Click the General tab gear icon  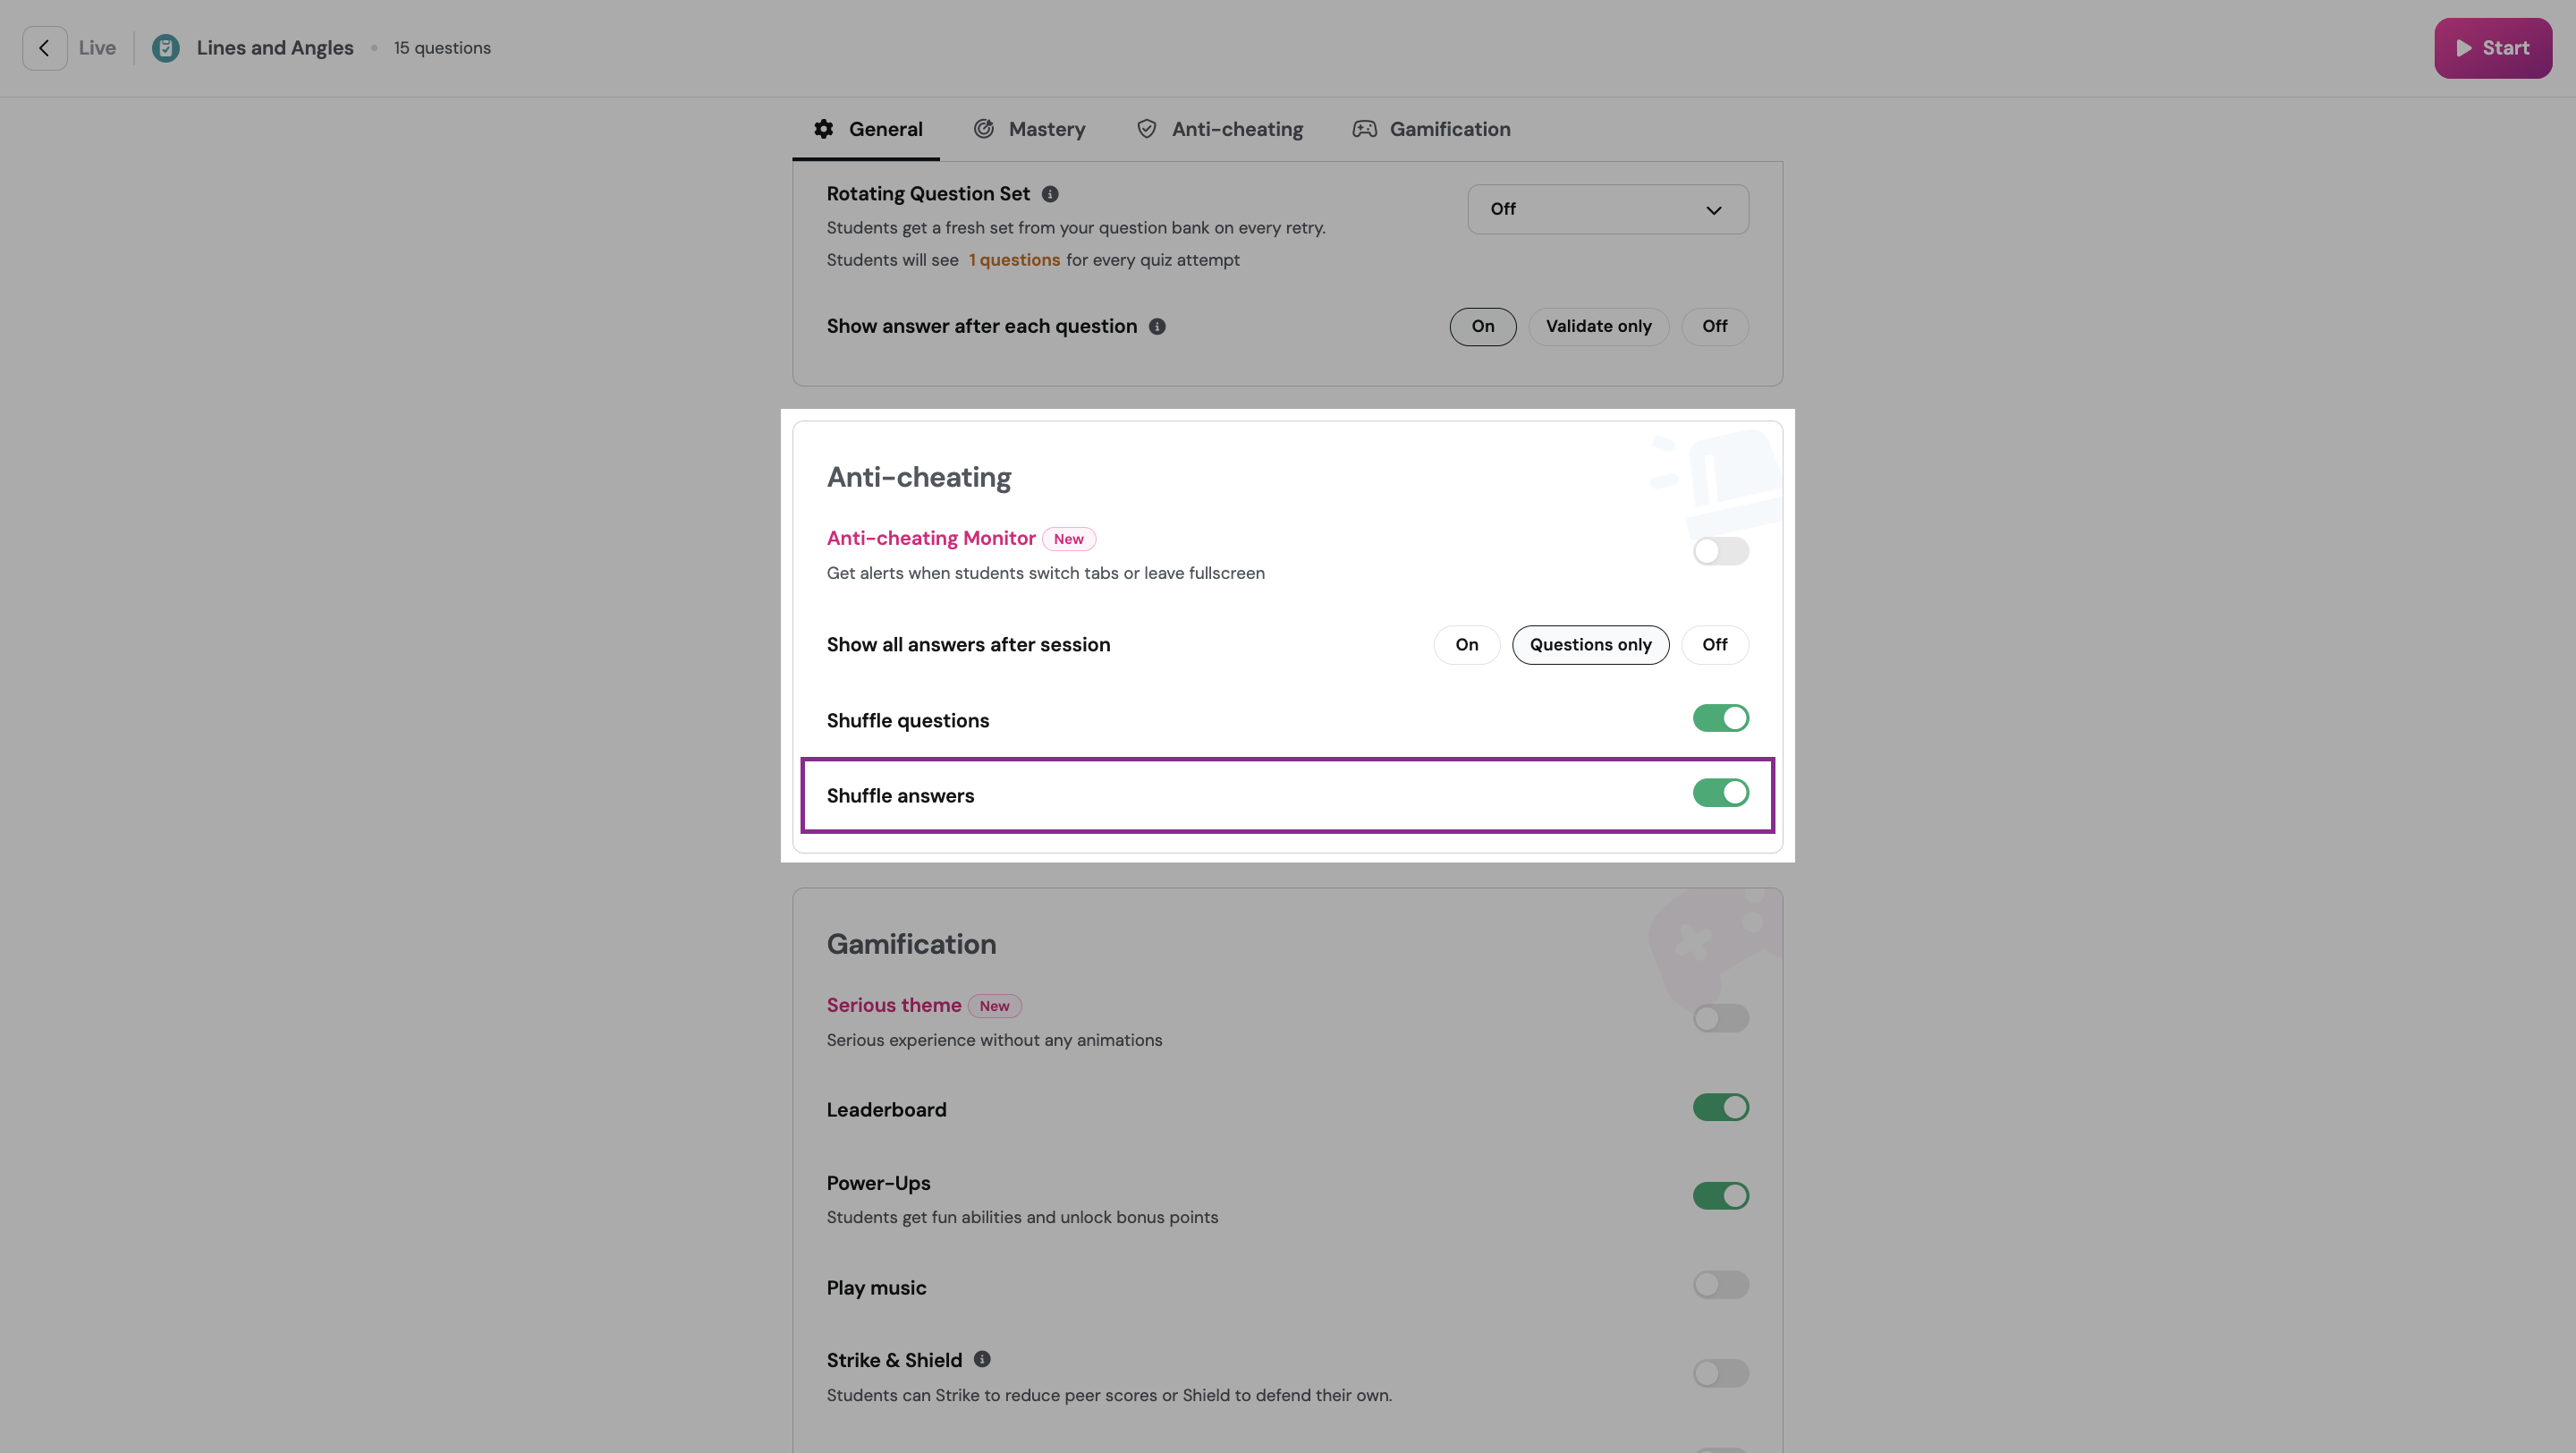pos(823,129)
